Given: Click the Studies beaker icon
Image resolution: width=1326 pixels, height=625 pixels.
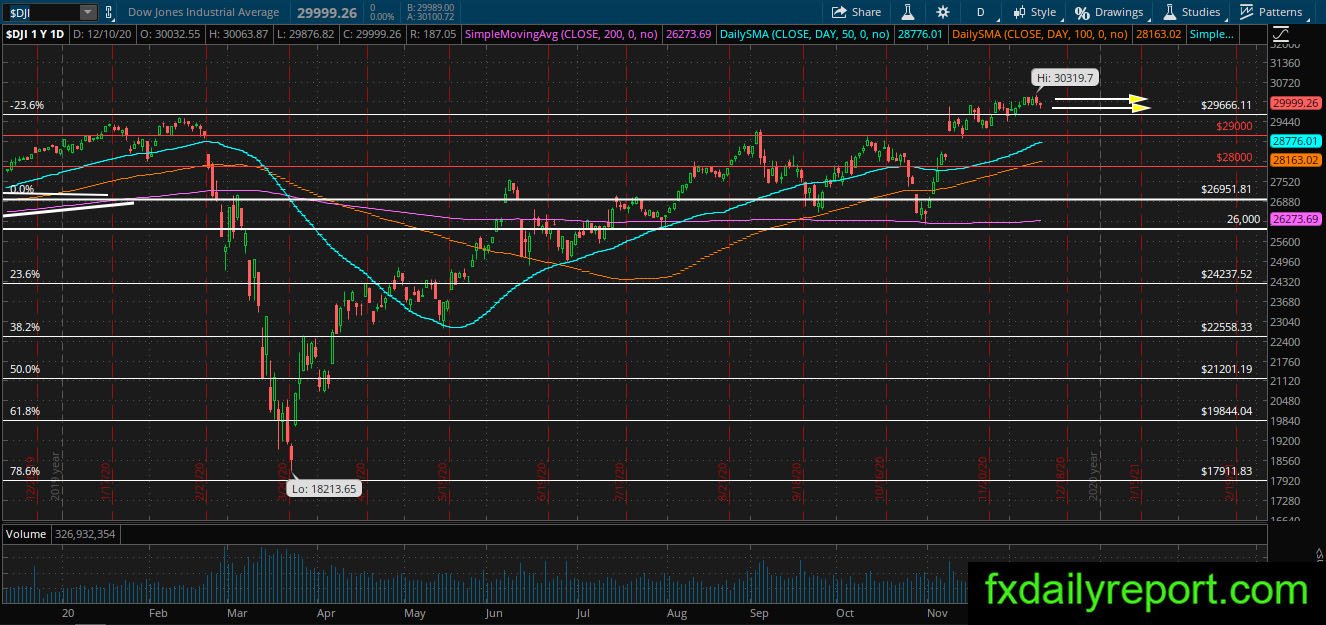Looking at the screenshot, I should pos(1168,12).
